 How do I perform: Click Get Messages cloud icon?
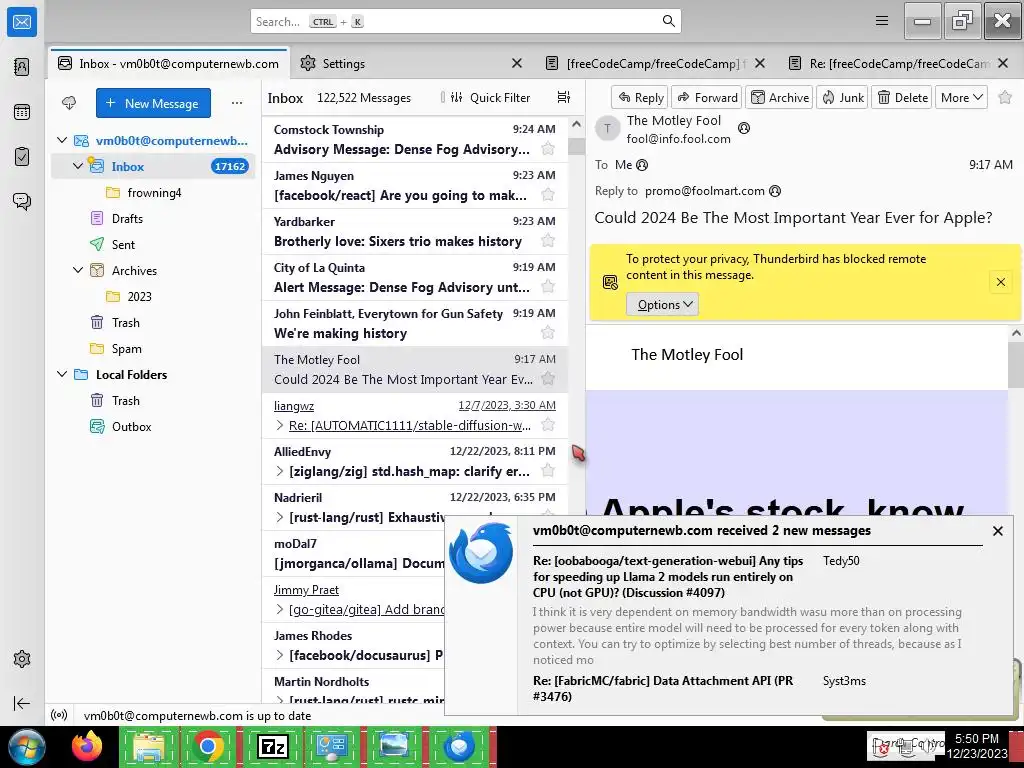pyautogui.click(x=69, y=103)
